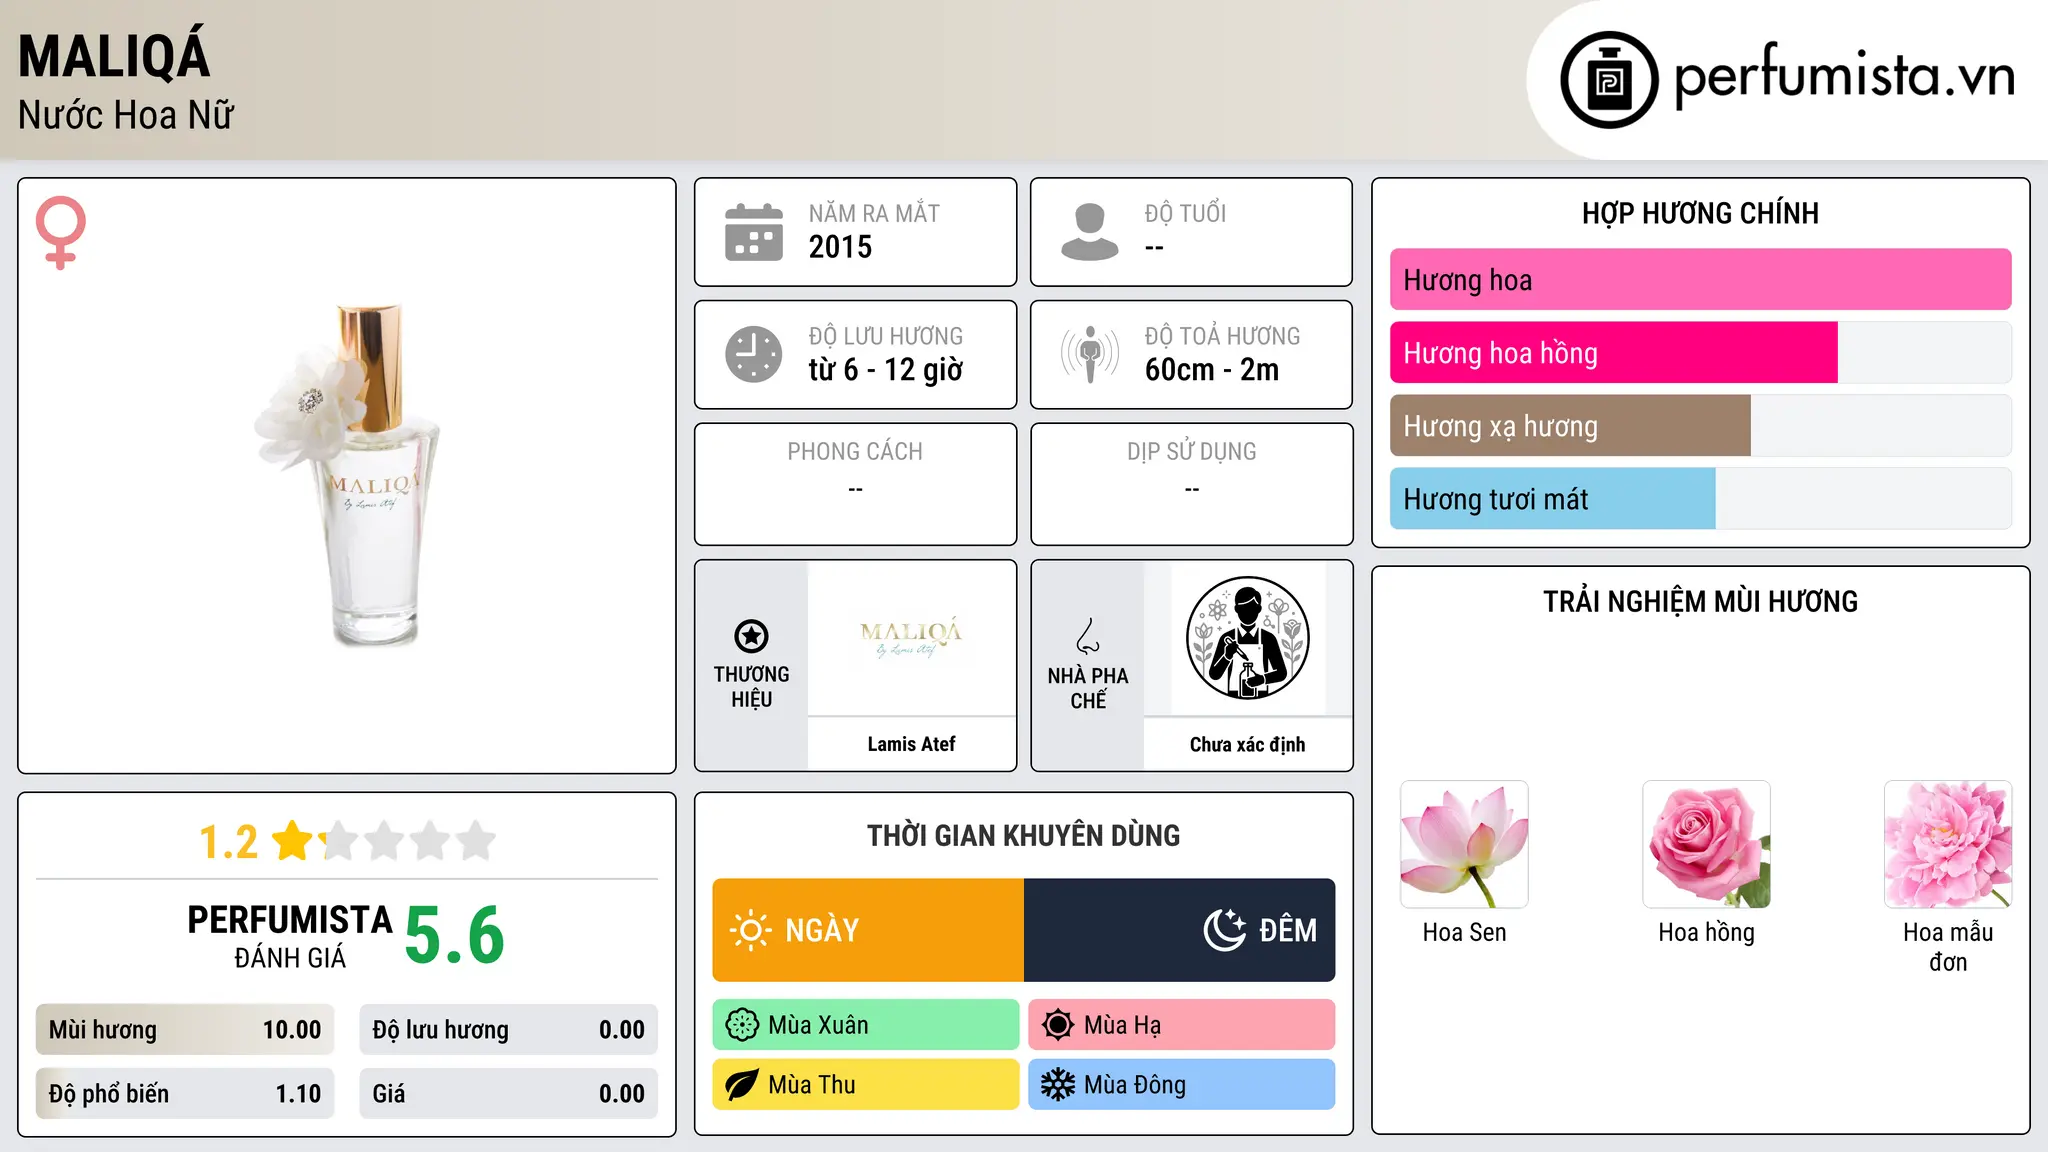Image resolution: width=2048 pixels, height=1152 pixels.
Task: Click the Maliqá brand logo thumbnail
Action: (x=911, y=638)
